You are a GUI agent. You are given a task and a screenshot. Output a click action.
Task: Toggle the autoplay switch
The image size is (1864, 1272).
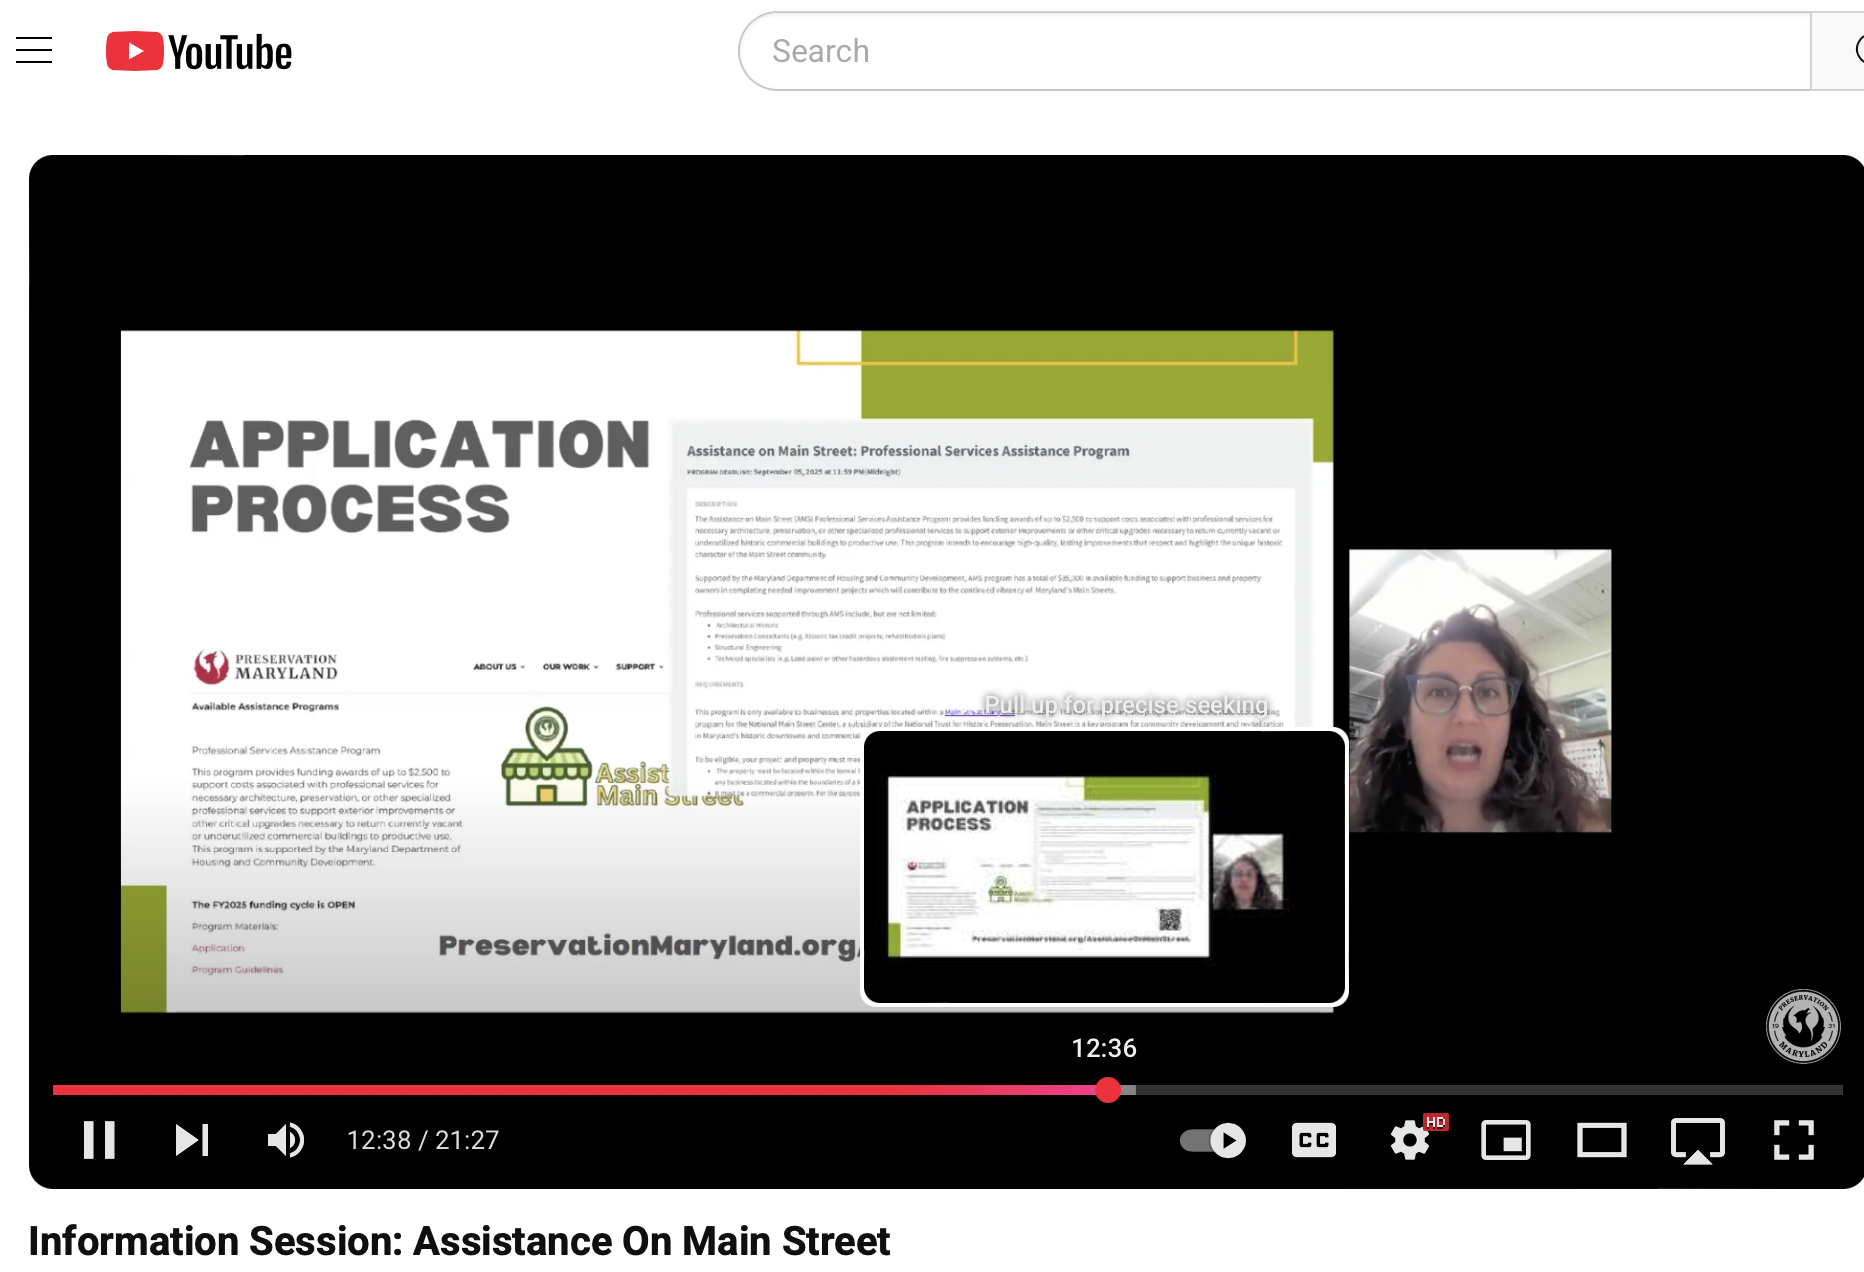[x=1213, y=1140]
